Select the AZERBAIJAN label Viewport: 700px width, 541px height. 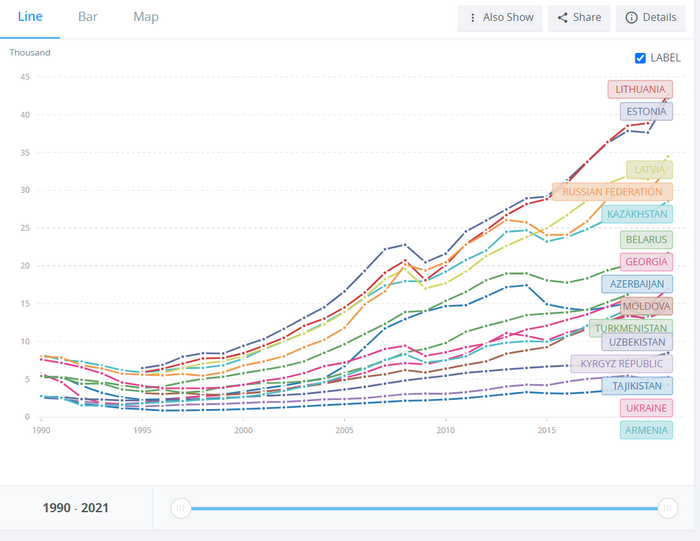[637, 284]
